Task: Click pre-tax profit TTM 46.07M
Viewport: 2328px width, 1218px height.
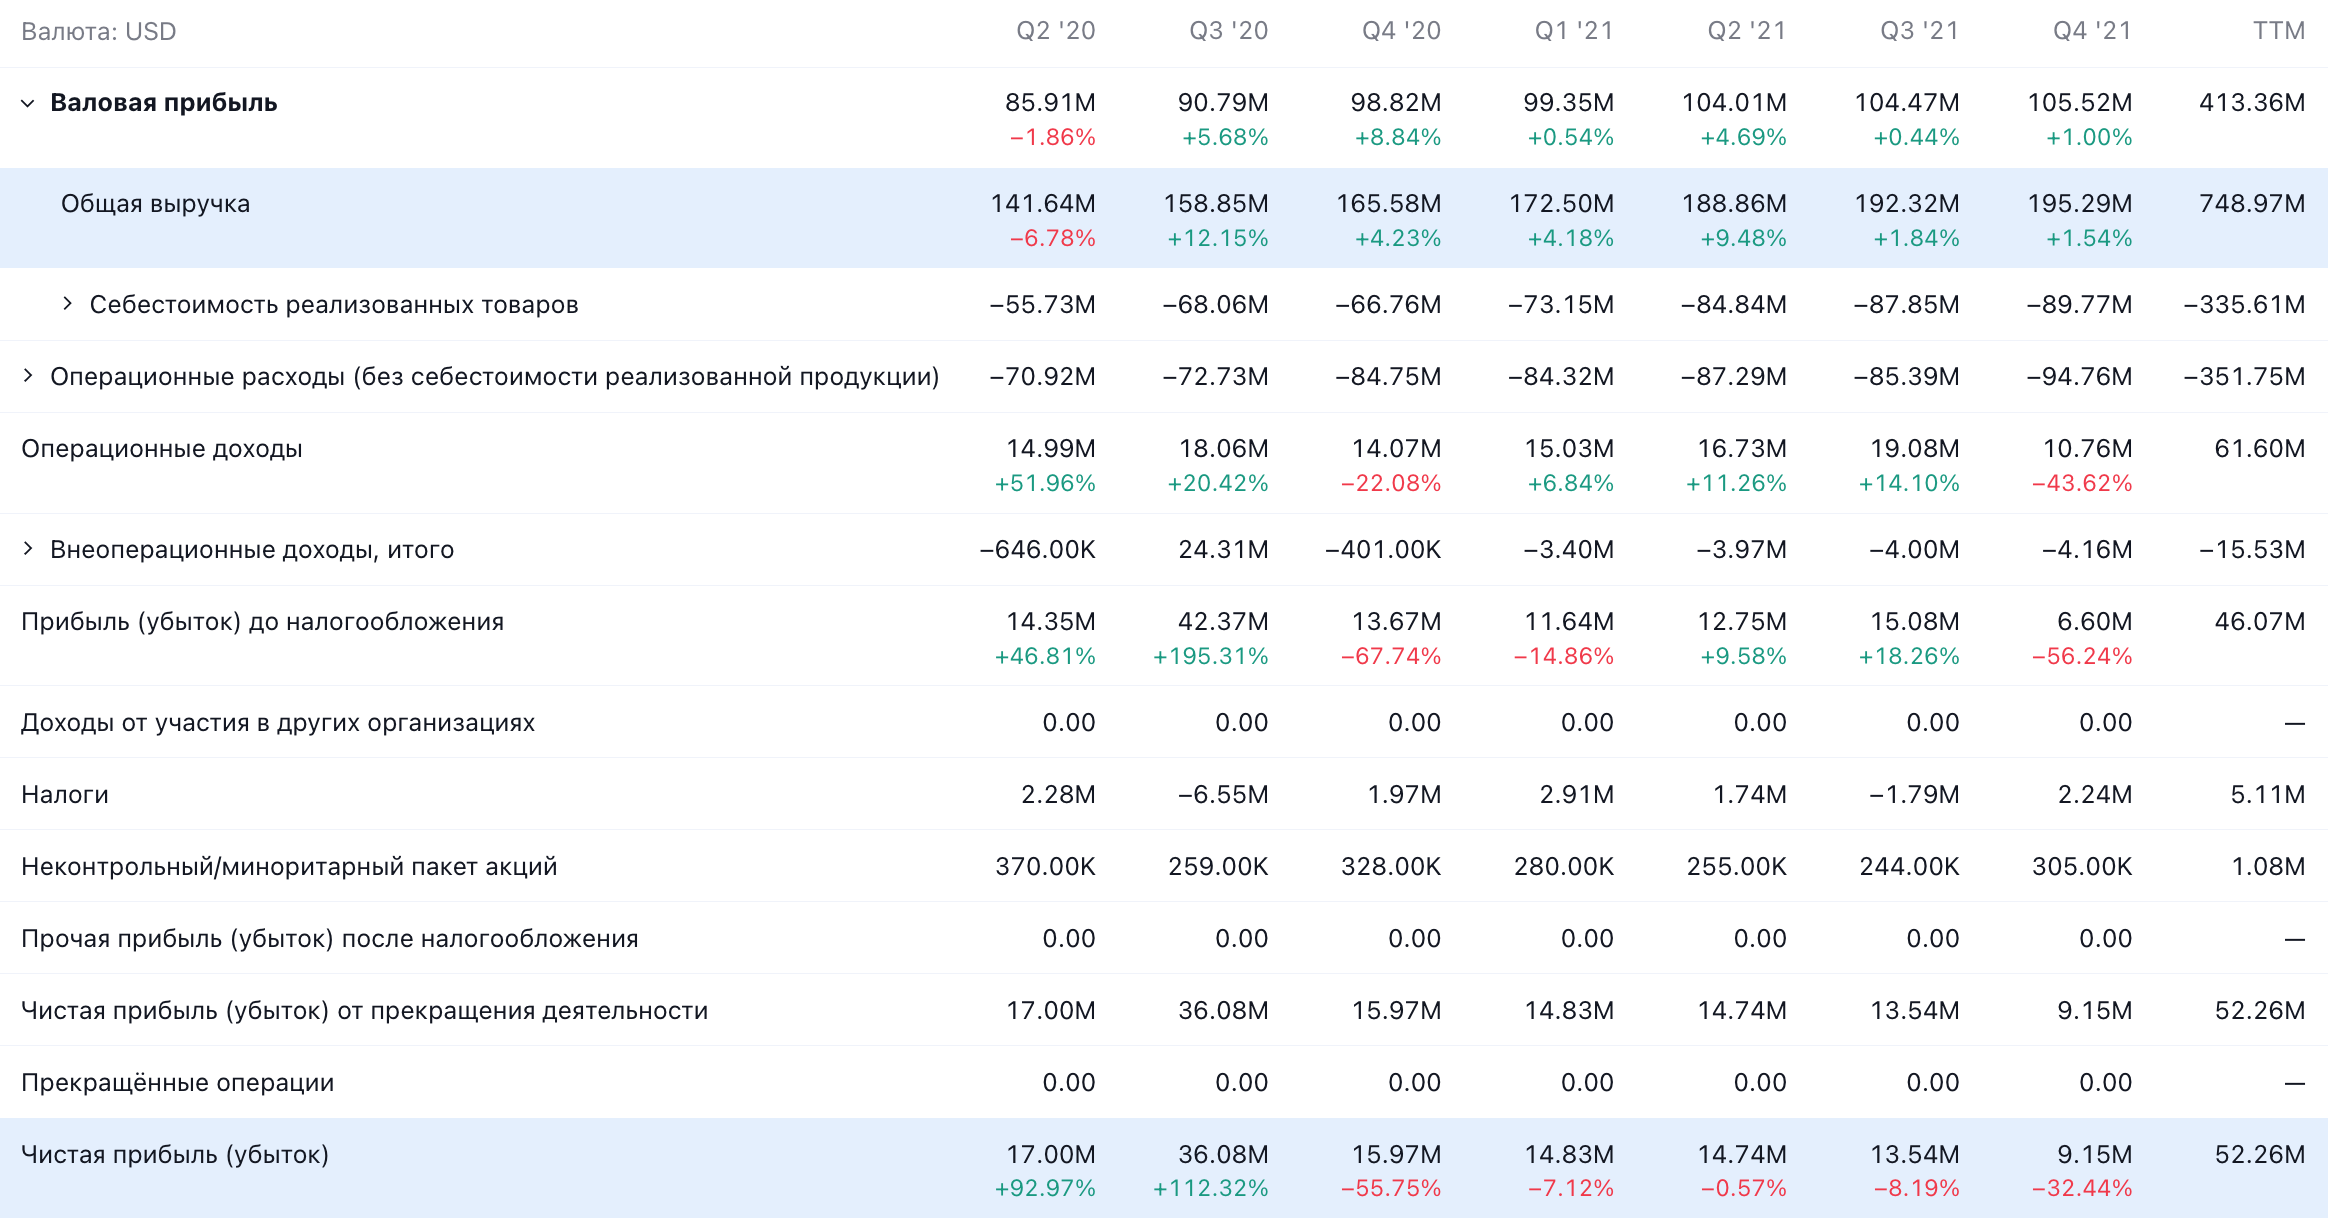Action: [2260, 622]
